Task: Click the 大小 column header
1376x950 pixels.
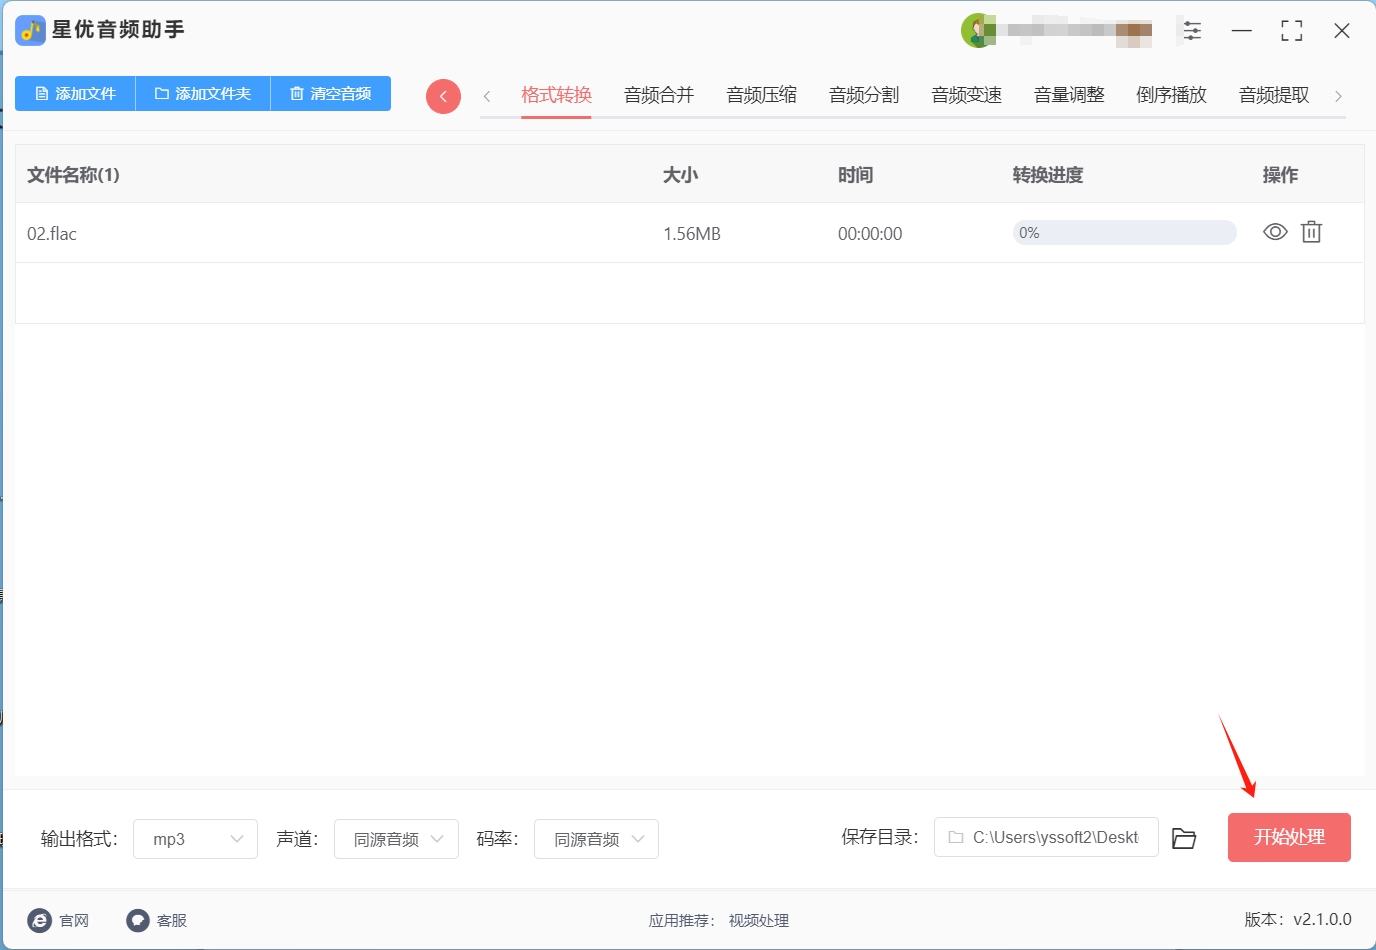Action: 681,175
